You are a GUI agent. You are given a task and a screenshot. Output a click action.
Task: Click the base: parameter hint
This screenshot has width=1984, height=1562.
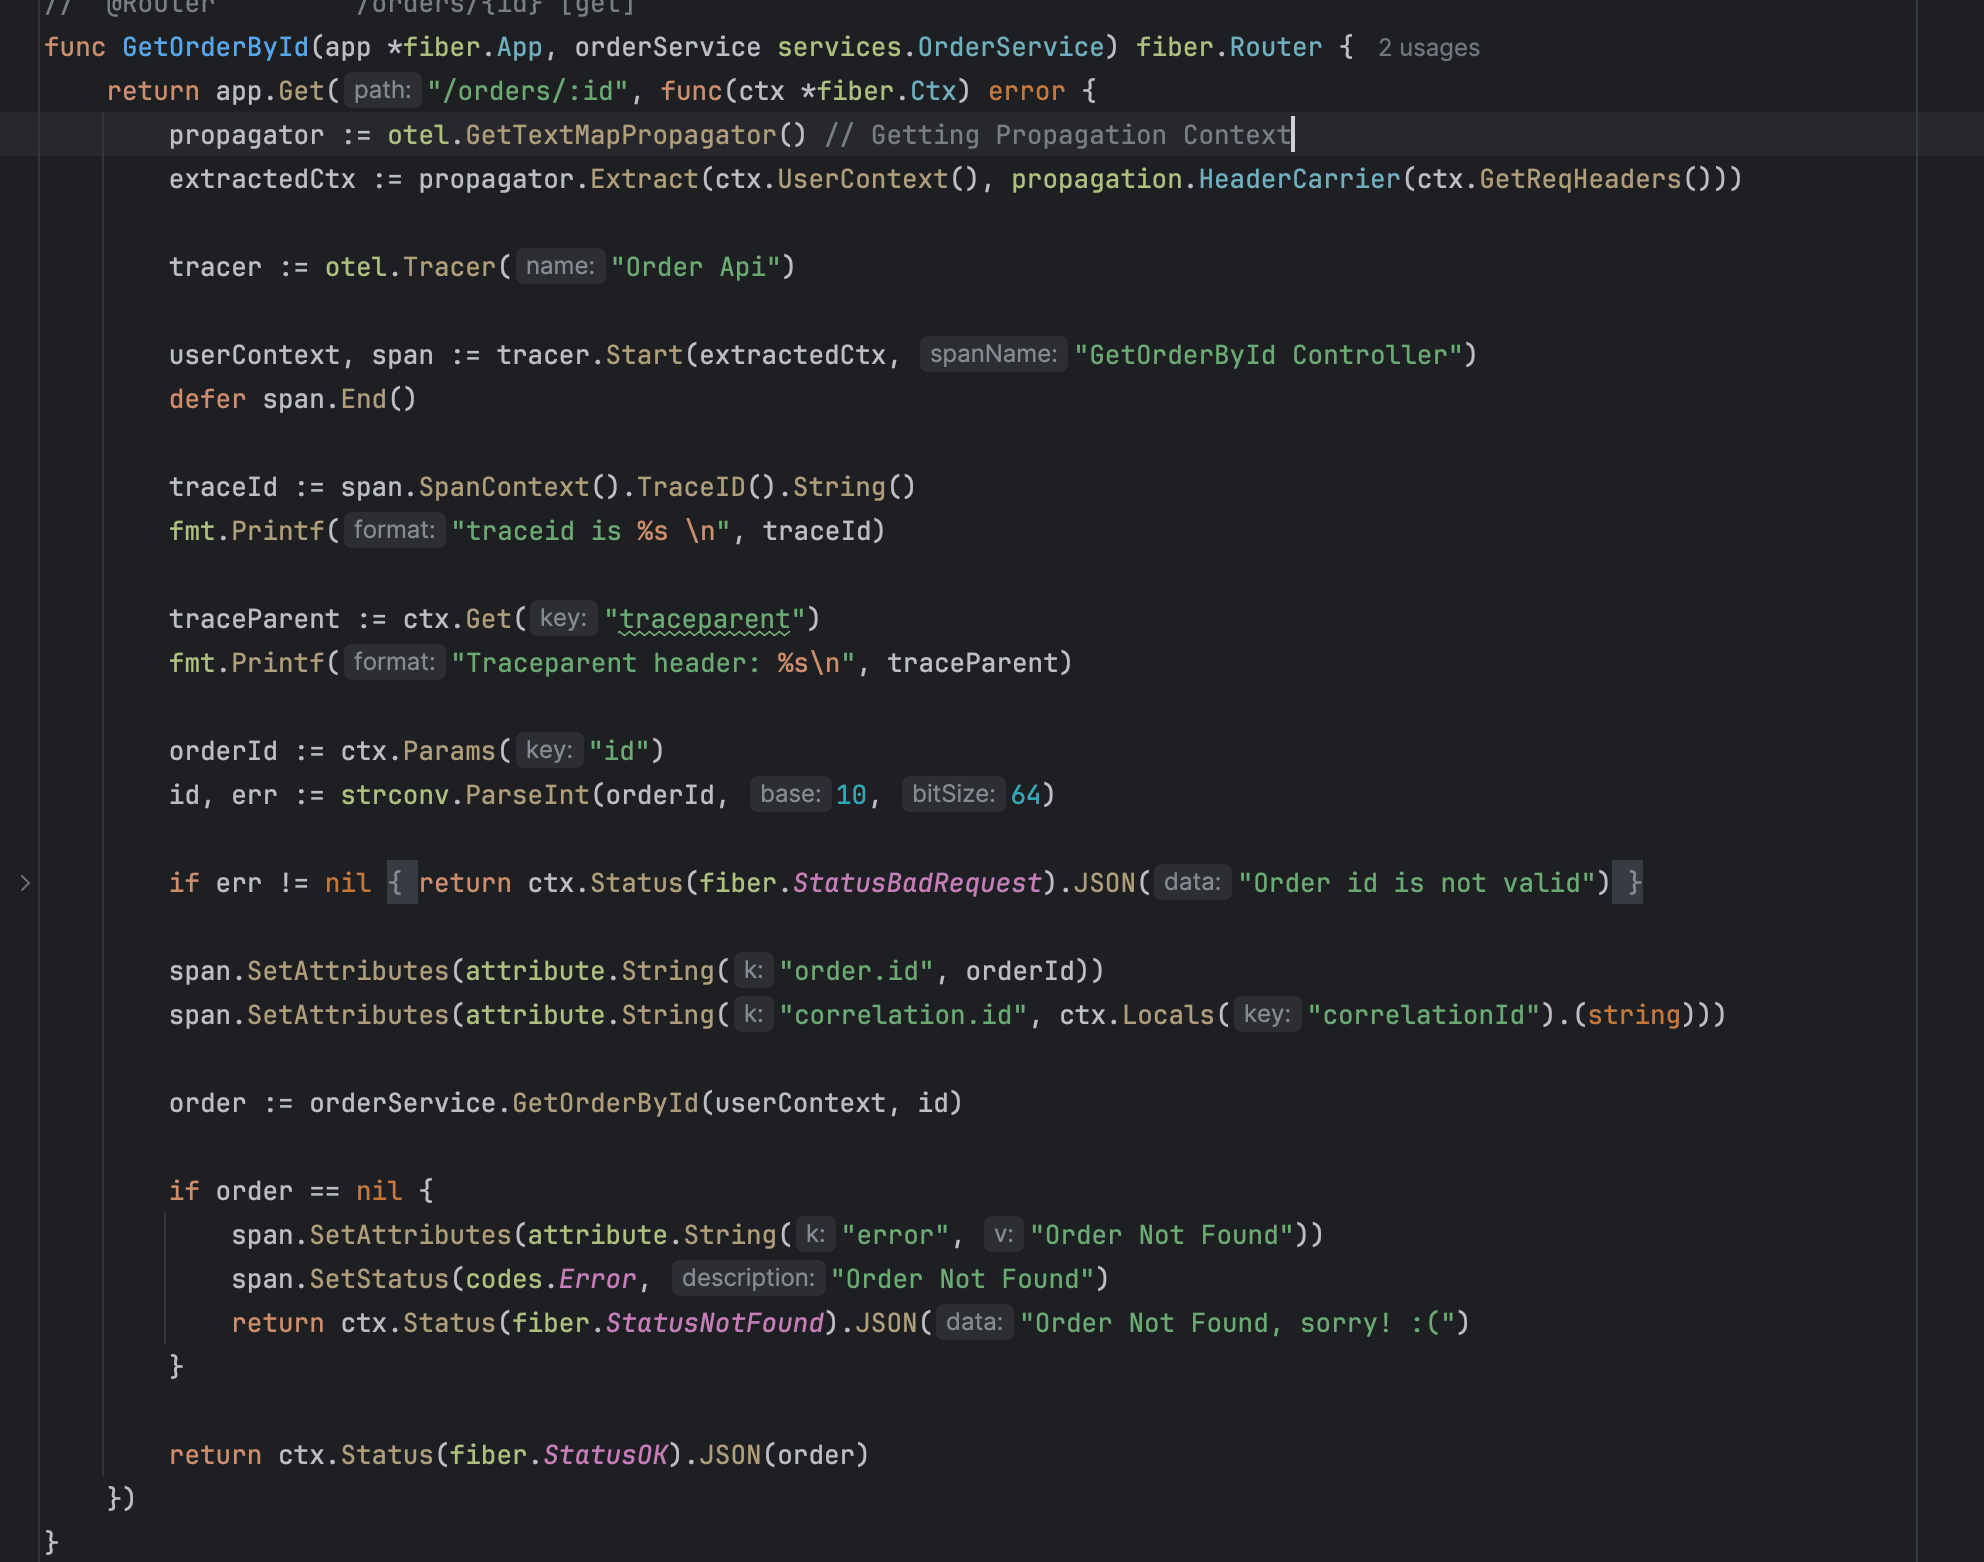tap(790, 795)
